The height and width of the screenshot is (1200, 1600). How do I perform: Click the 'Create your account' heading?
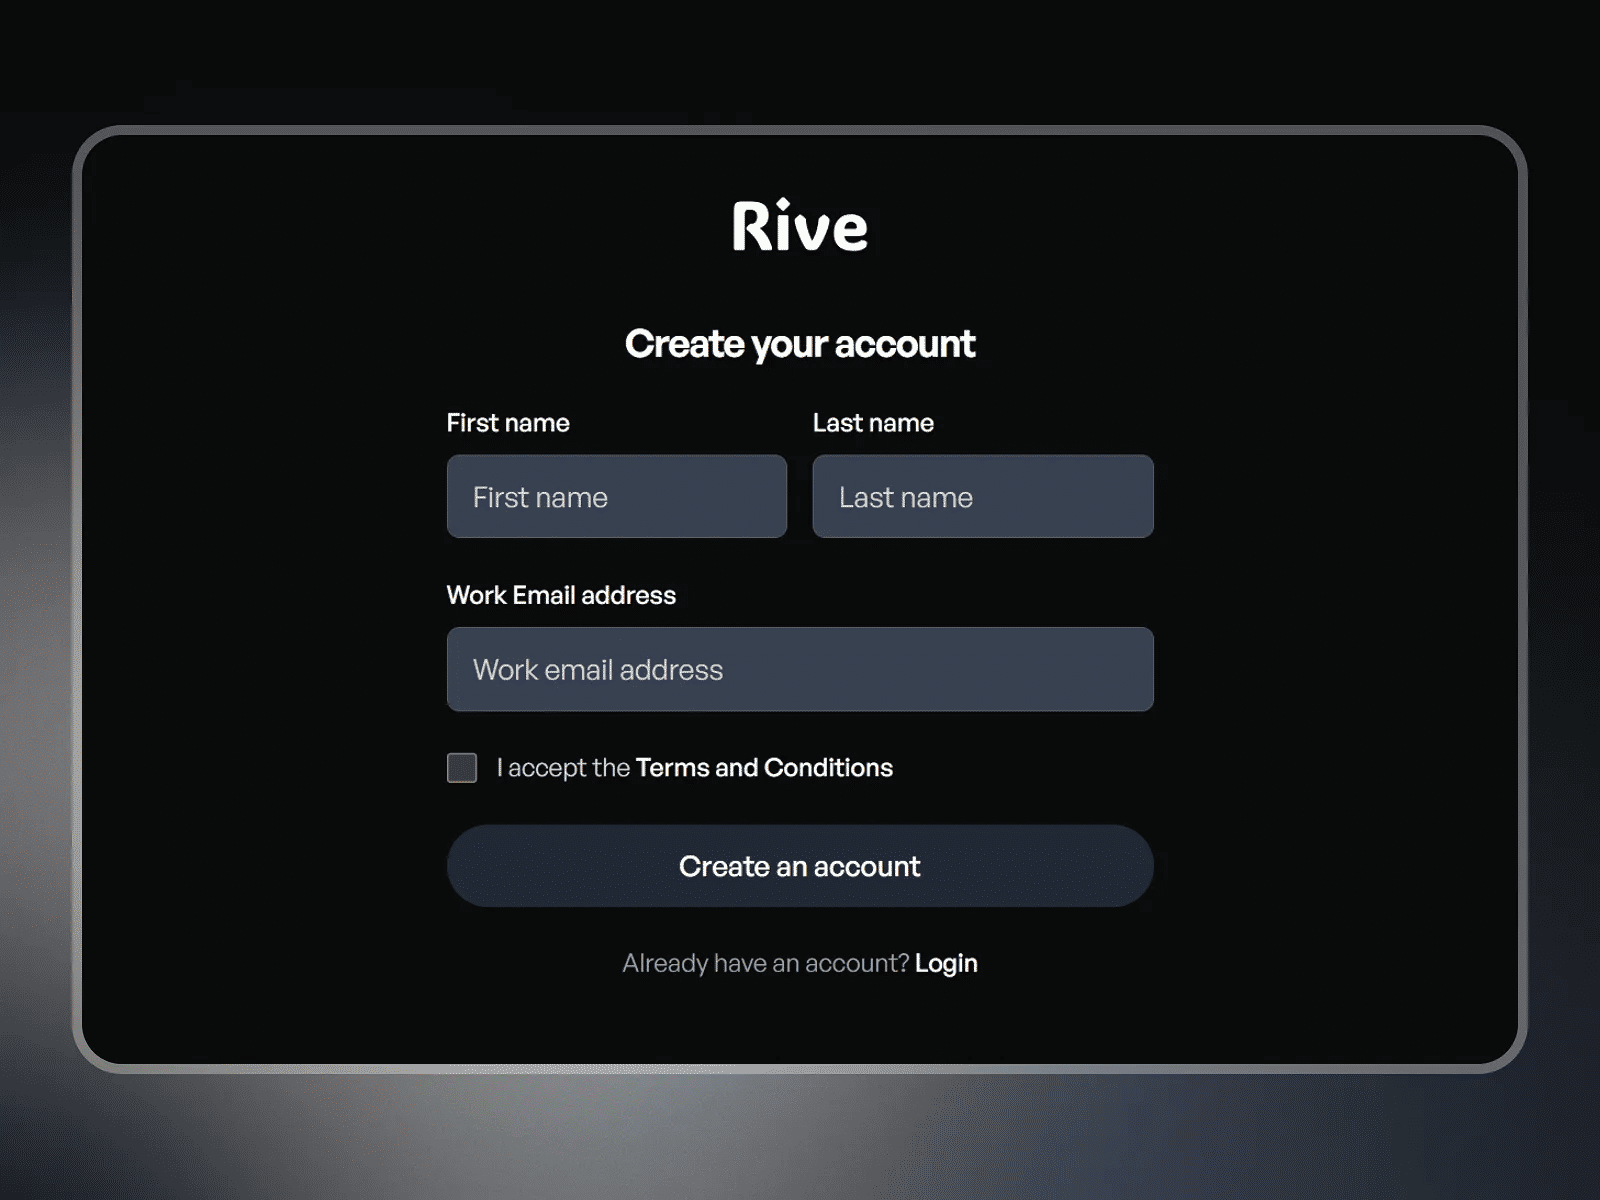800,344
